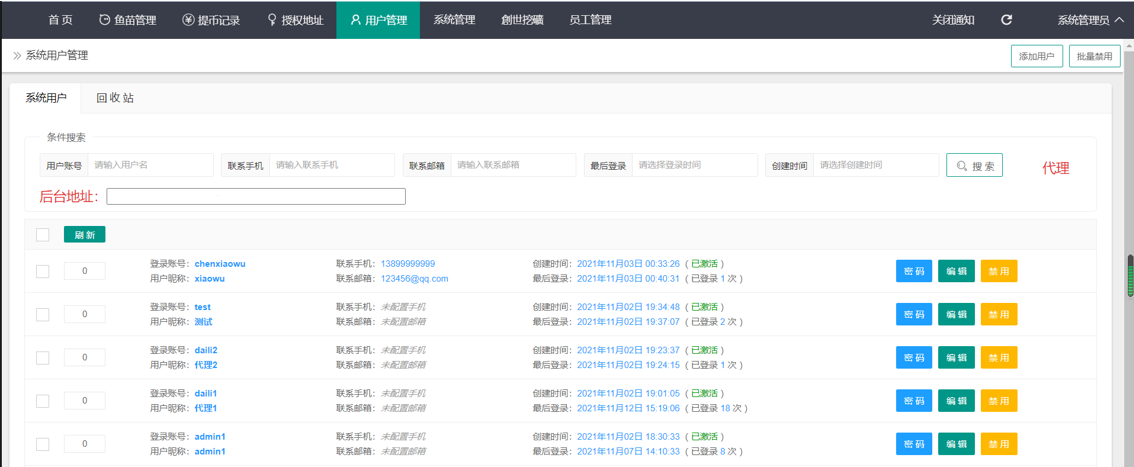This screenshot has height=467, width=1134.
Task: Click 添加用户 button
Action: pos(1036,57)
